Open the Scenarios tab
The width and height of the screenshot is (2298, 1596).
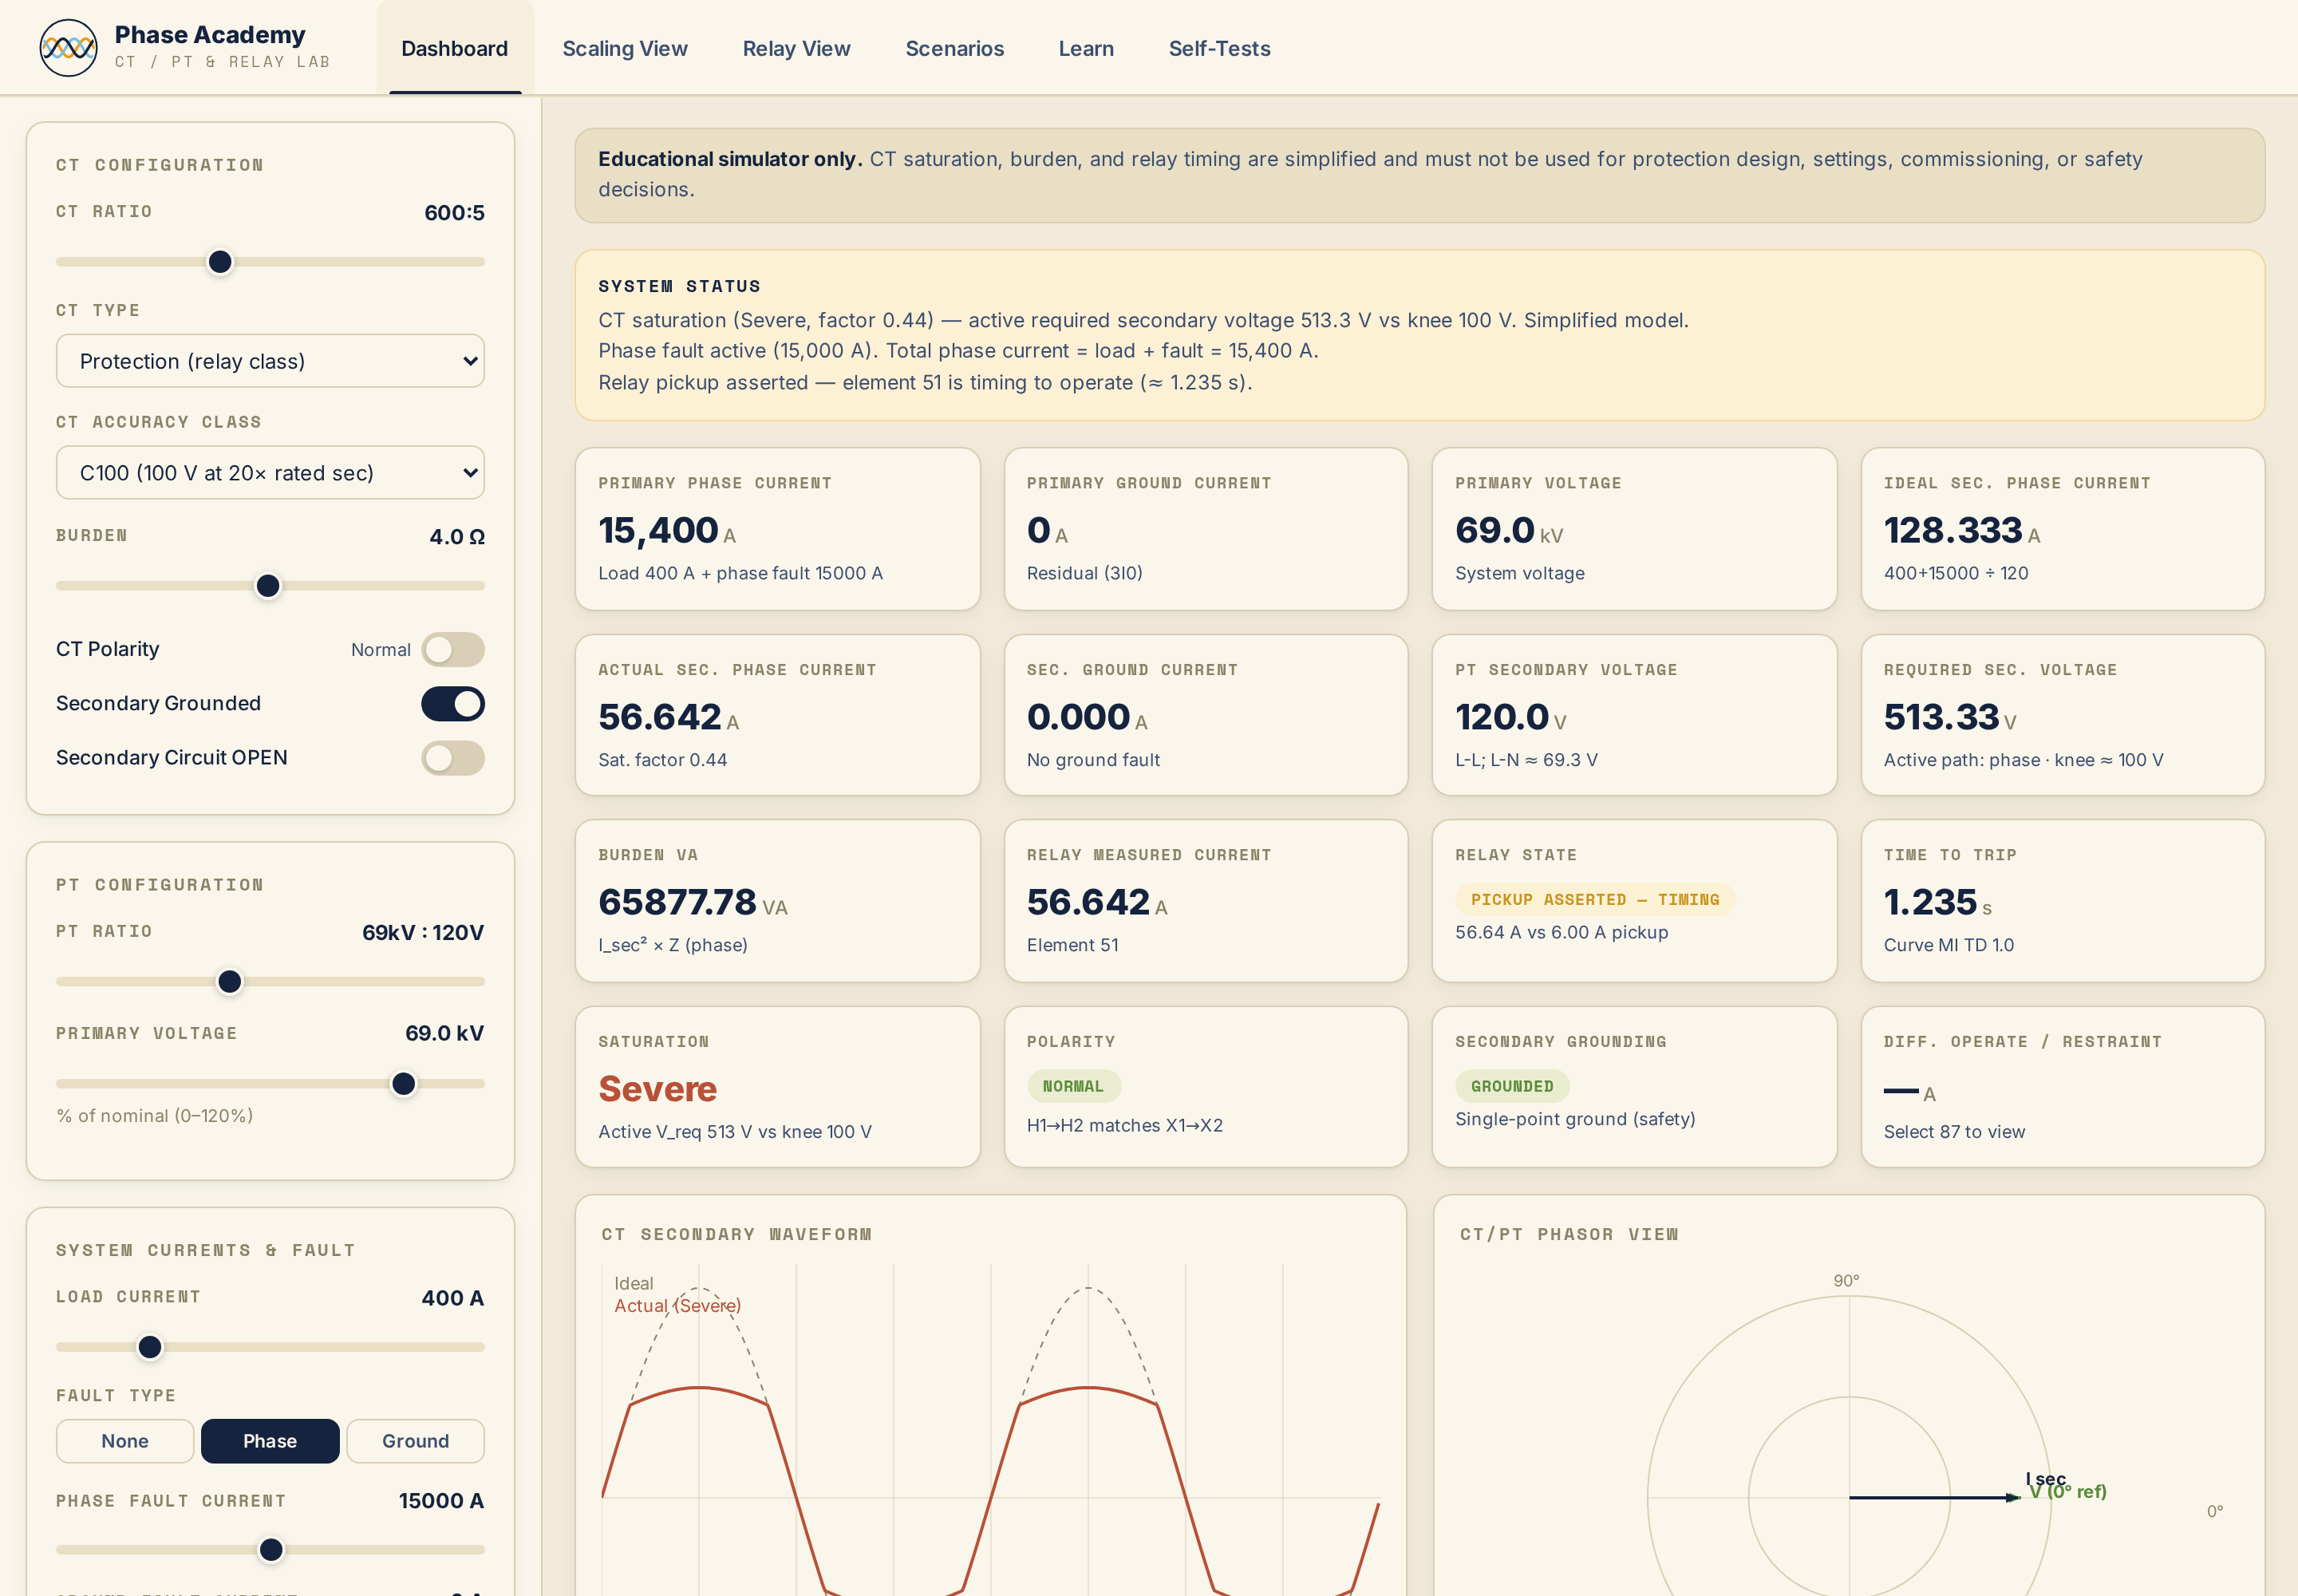954,48
